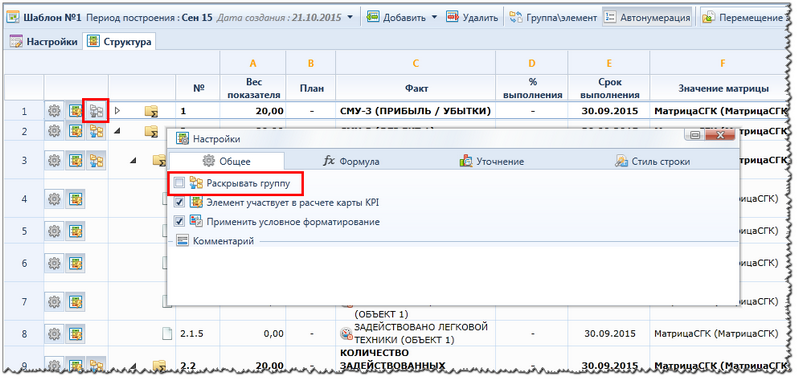Toggle KPI calculation icon in row 5

(76, 231)
